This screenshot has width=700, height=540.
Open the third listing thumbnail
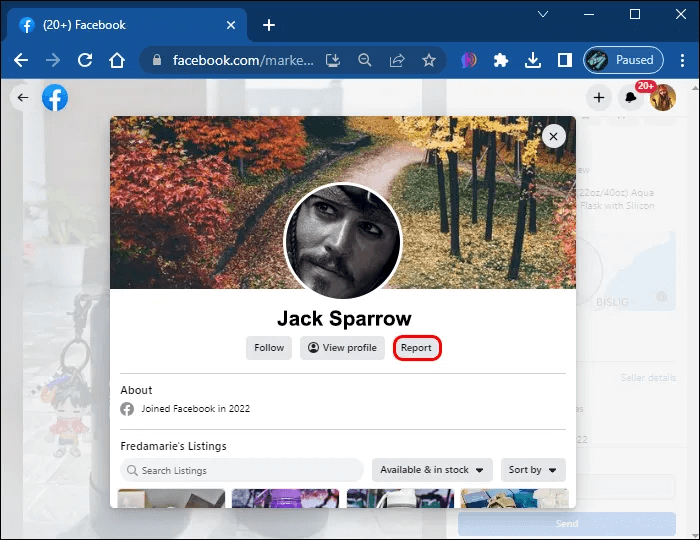tap(400, 498)
